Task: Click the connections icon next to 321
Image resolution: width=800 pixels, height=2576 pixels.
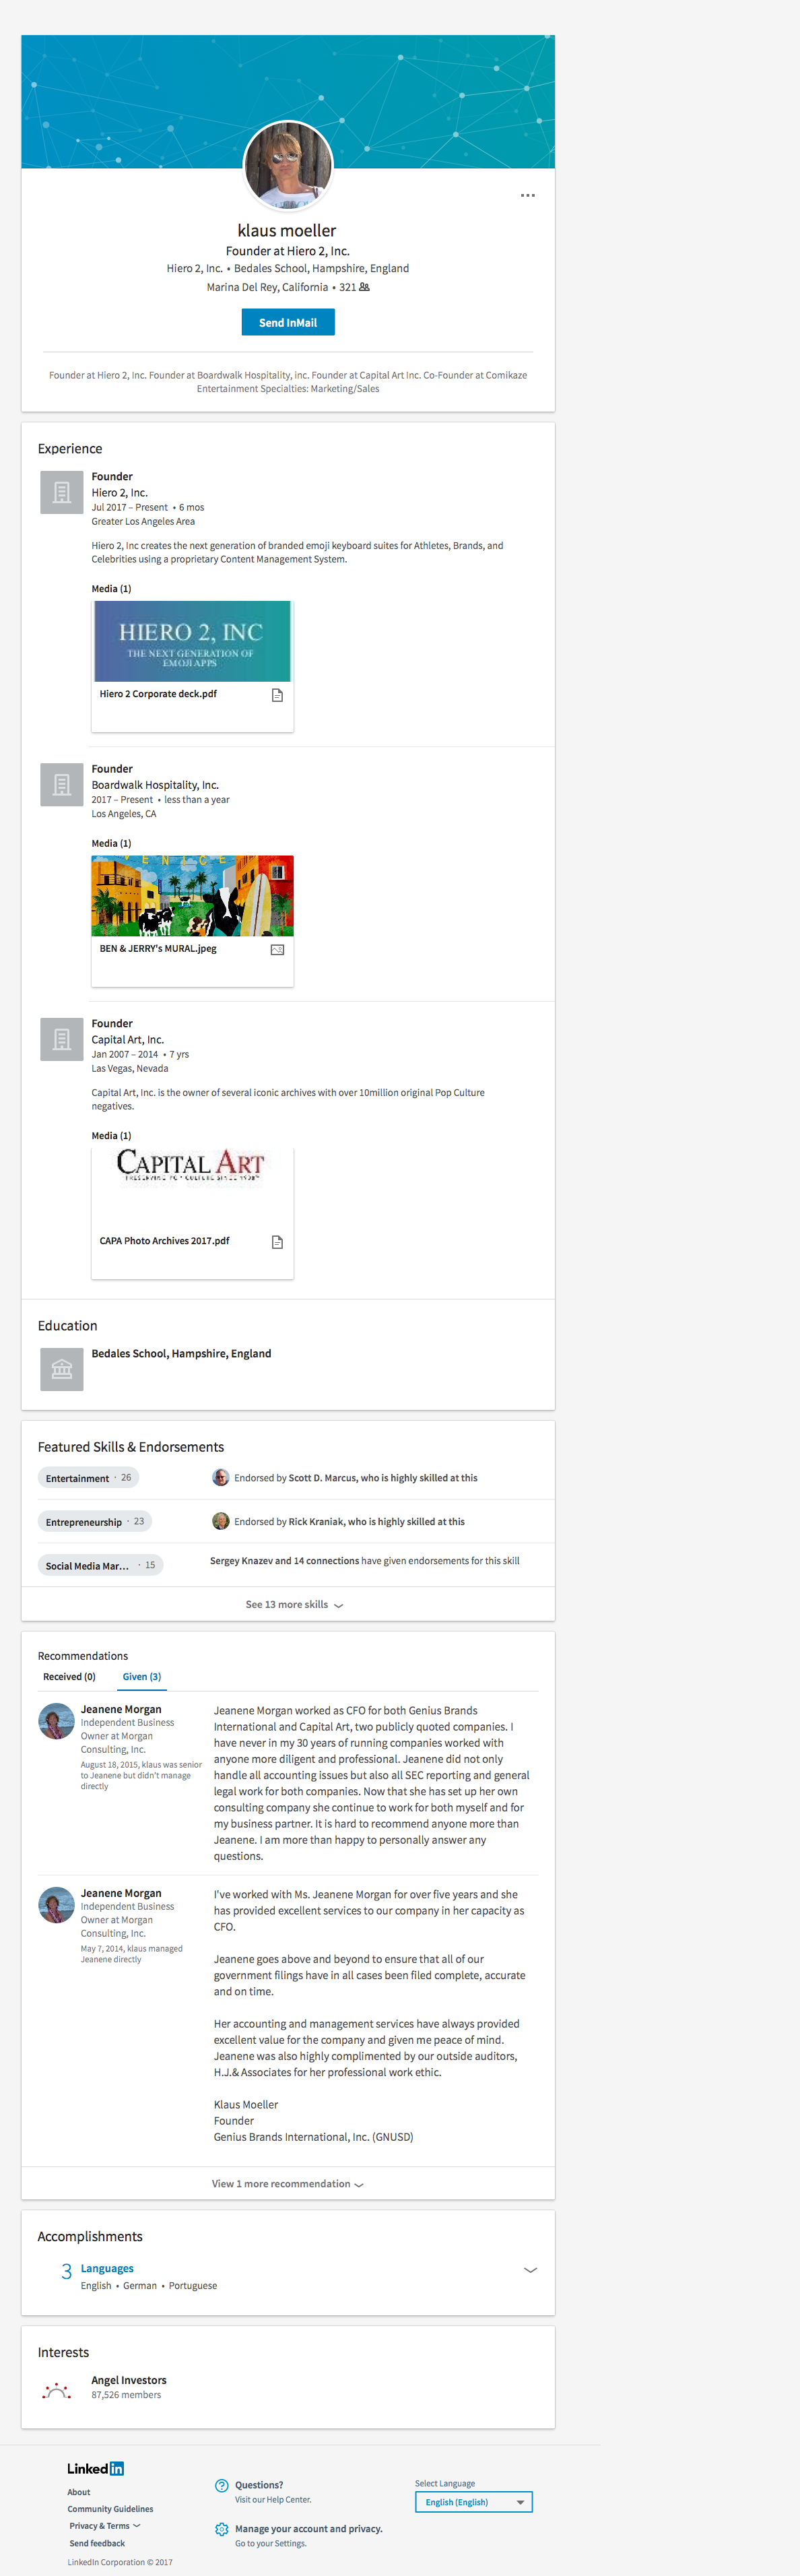Action: pyautogui.click(x=364, y=287)
